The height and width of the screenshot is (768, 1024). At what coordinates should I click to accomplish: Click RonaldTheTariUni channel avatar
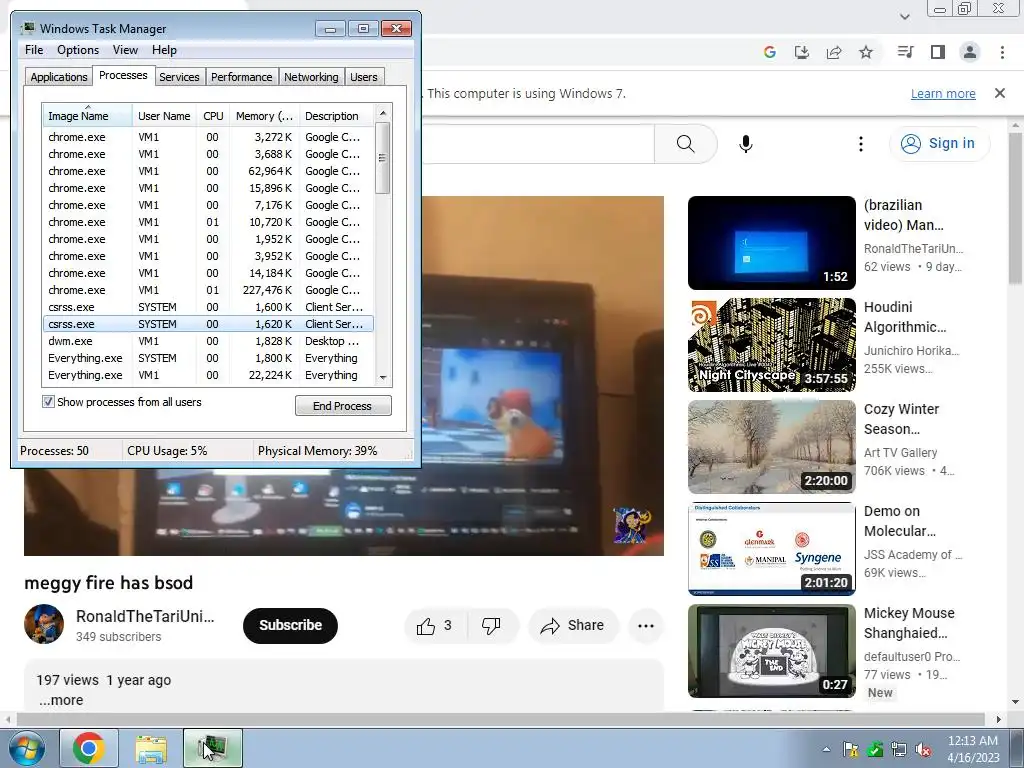44,624
